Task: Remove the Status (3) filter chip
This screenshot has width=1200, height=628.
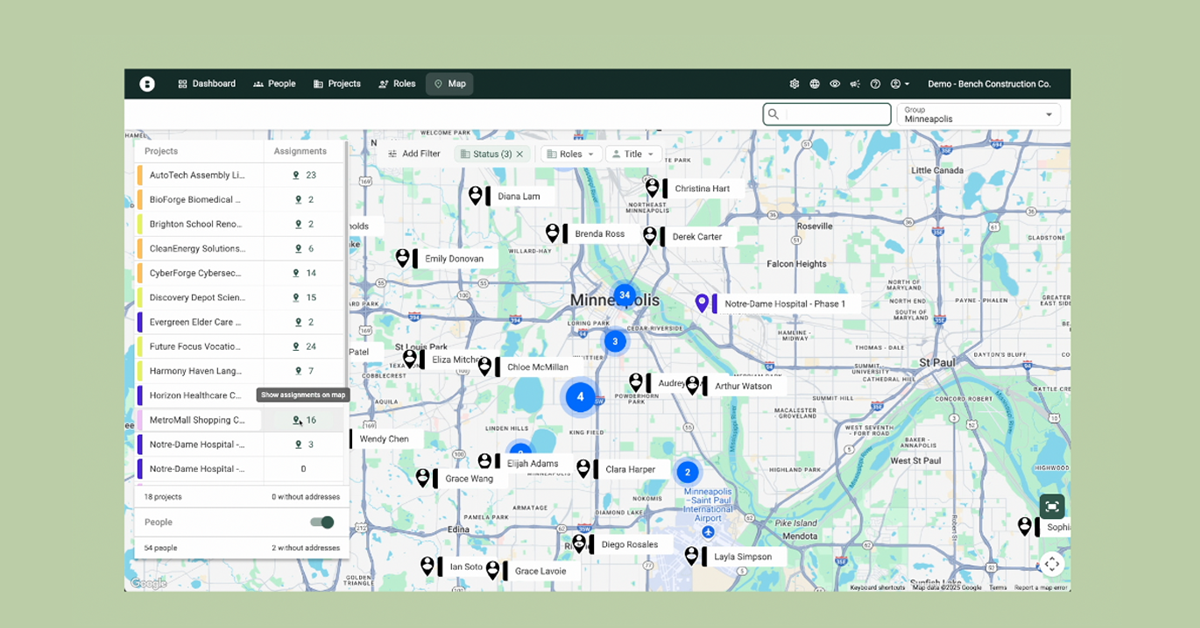Action: pyautogui.click(x=520, y=154)
